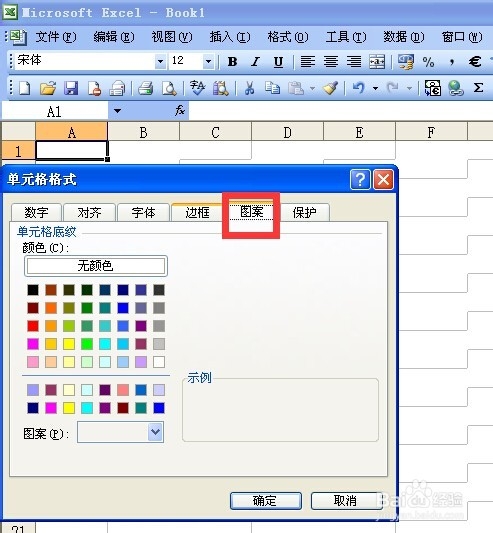The height and width of the screenshot is (533, 493).
Task: Switch to 数字 tab
Action: 36,213
